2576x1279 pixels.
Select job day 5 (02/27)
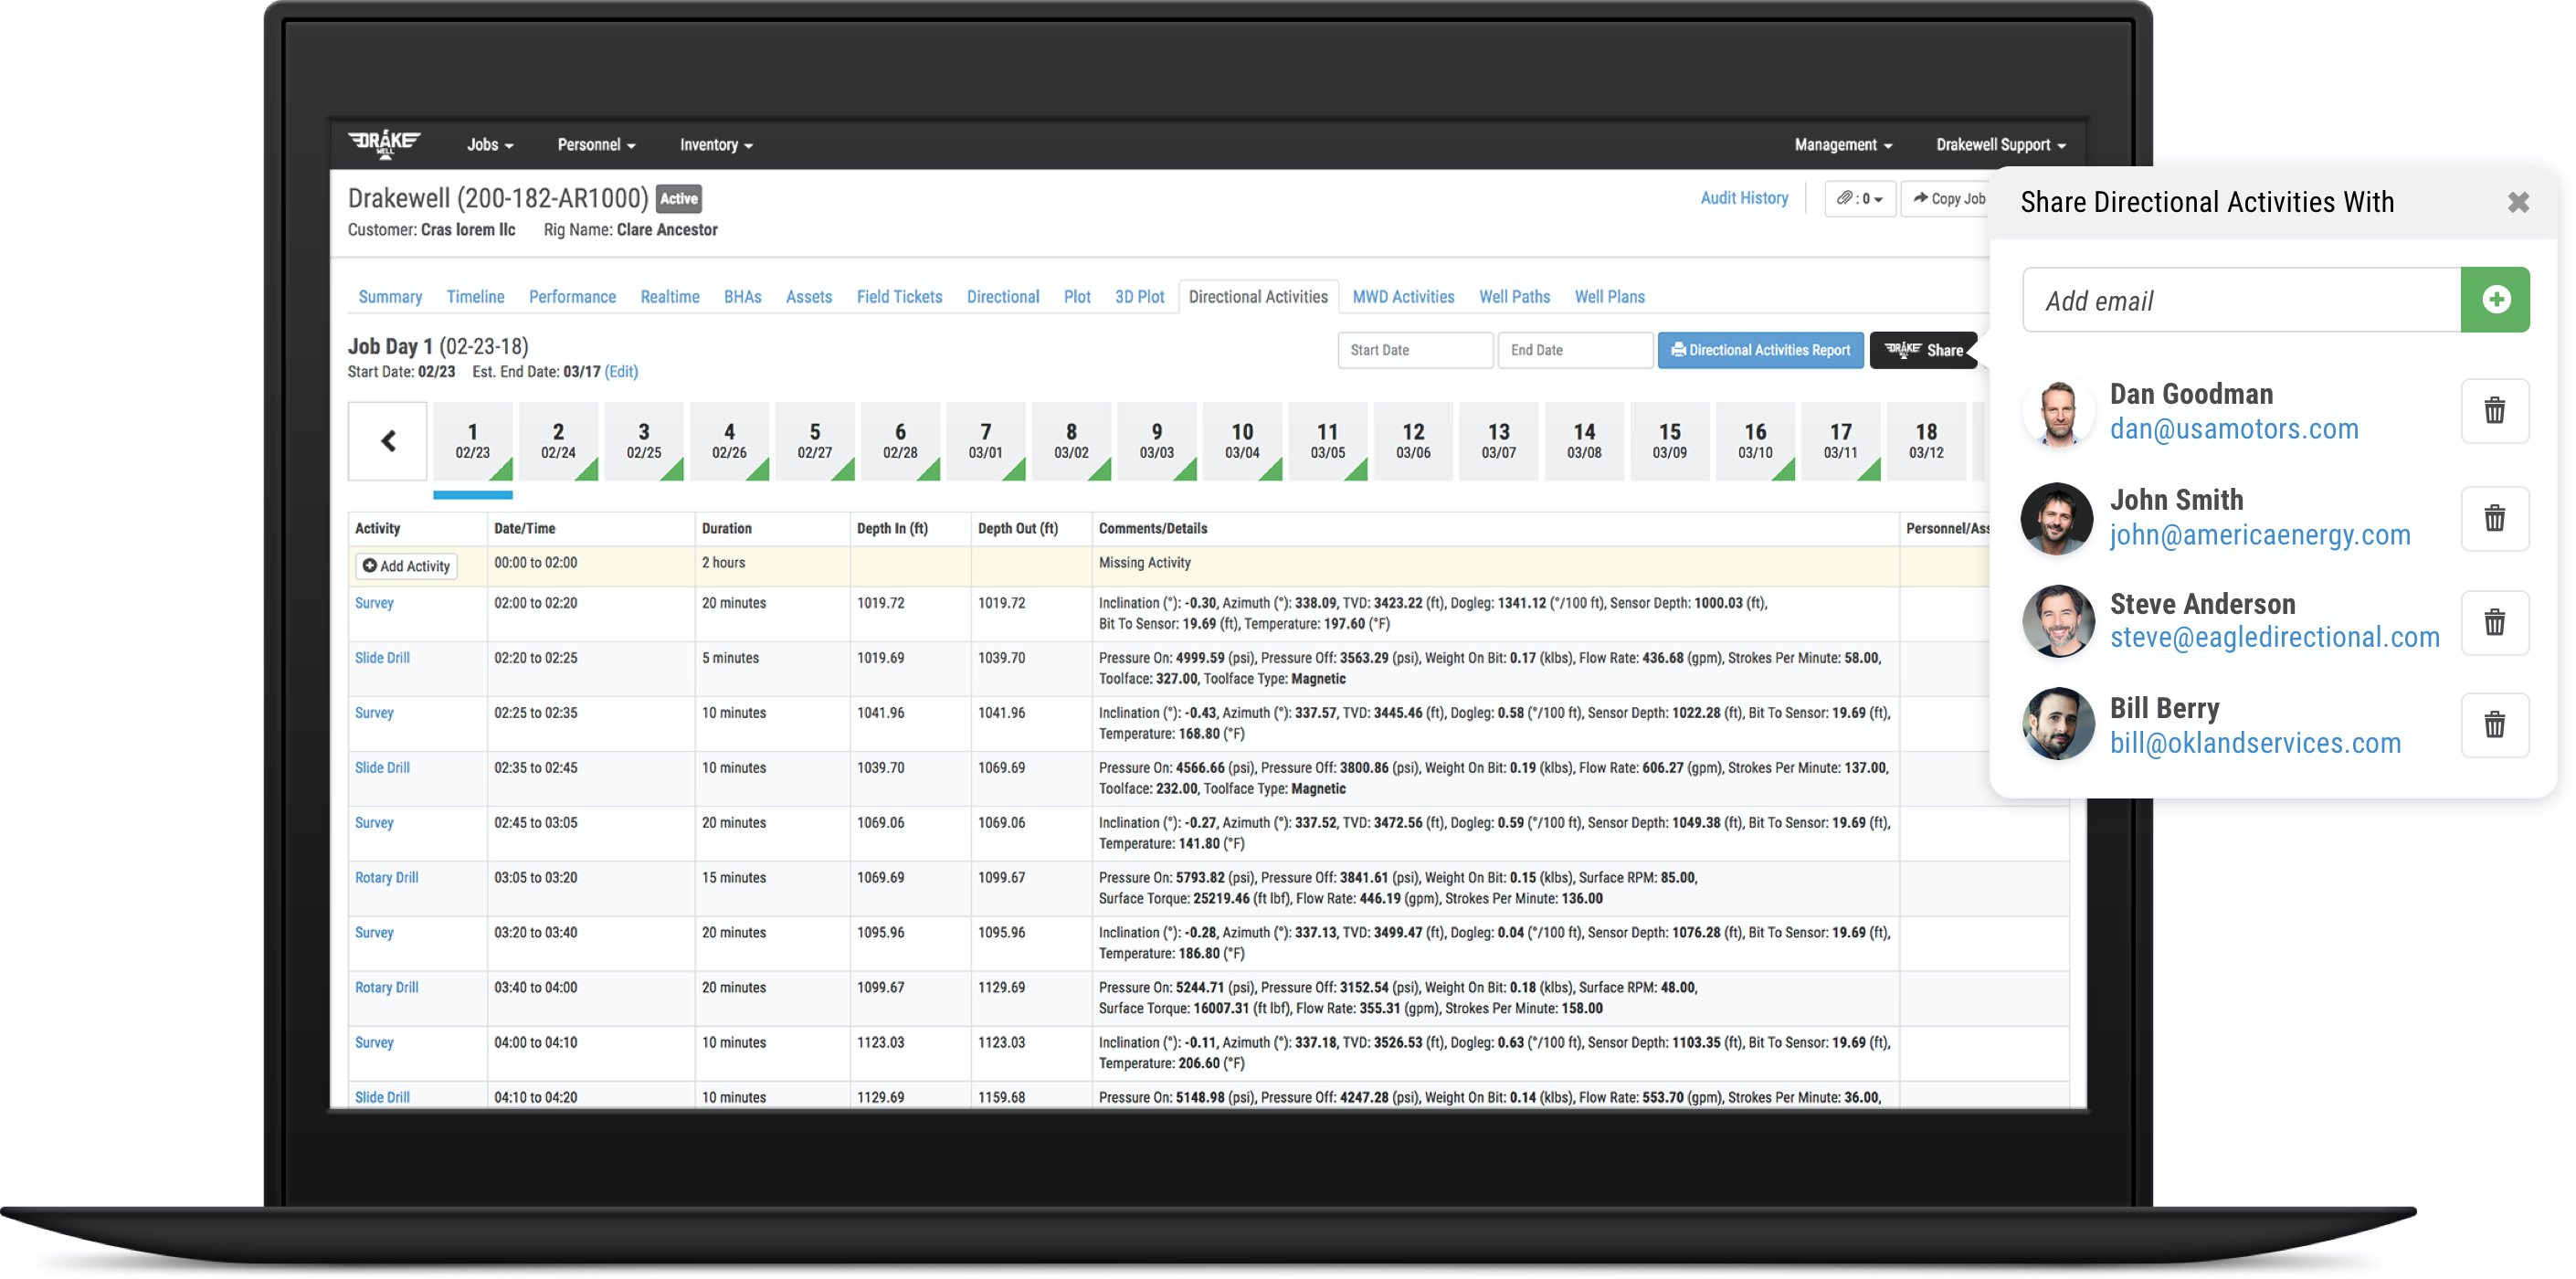(815, 441)
